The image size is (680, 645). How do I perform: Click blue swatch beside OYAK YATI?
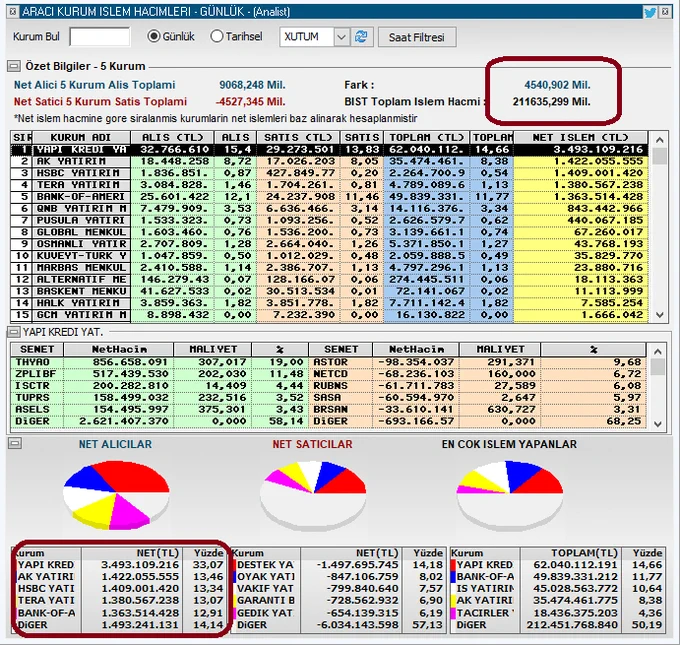tap(234, 577)
